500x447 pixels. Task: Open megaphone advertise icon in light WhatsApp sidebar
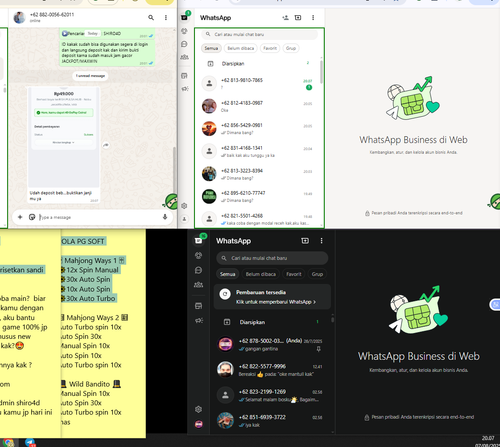coord(184,89)
